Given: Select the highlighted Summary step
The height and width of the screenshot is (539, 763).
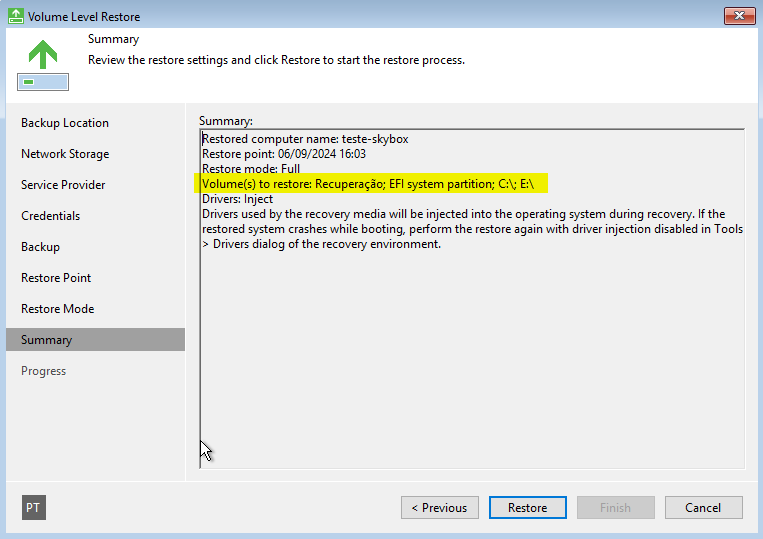Looking at the screenshot, I should point(95,340).
